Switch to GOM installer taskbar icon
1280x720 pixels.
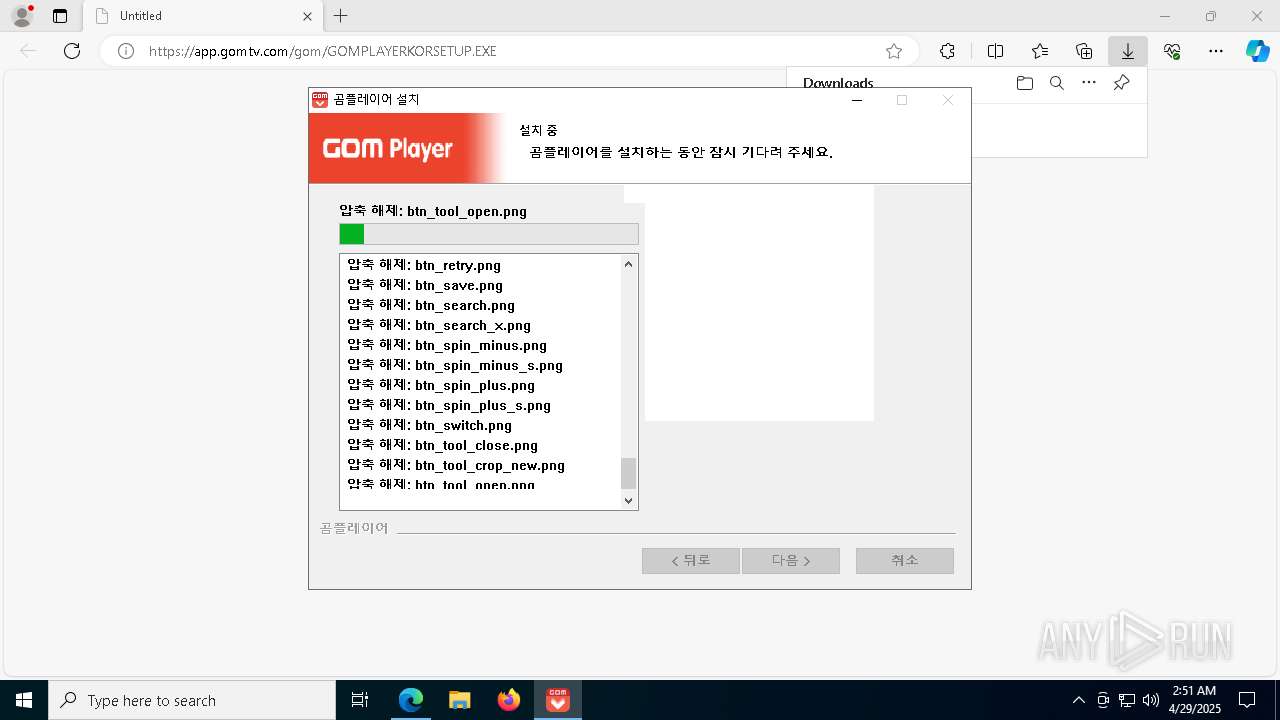558,700
